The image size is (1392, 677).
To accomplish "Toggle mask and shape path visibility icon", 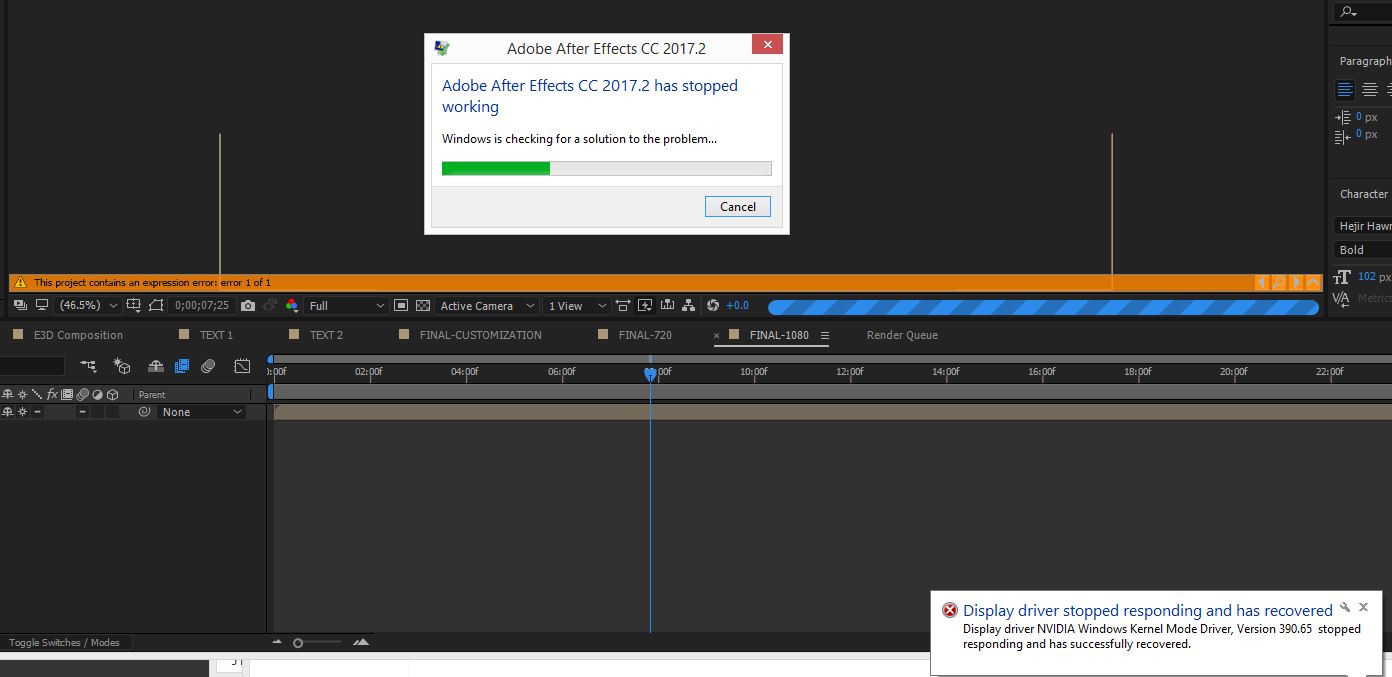I will [x=156, y=305].
